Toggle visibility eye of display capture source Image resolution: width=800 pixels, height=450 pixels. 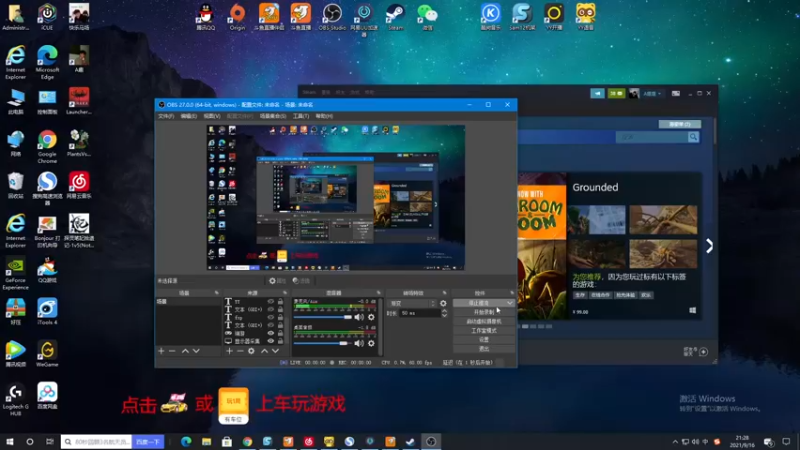click(x=271, y=341)
